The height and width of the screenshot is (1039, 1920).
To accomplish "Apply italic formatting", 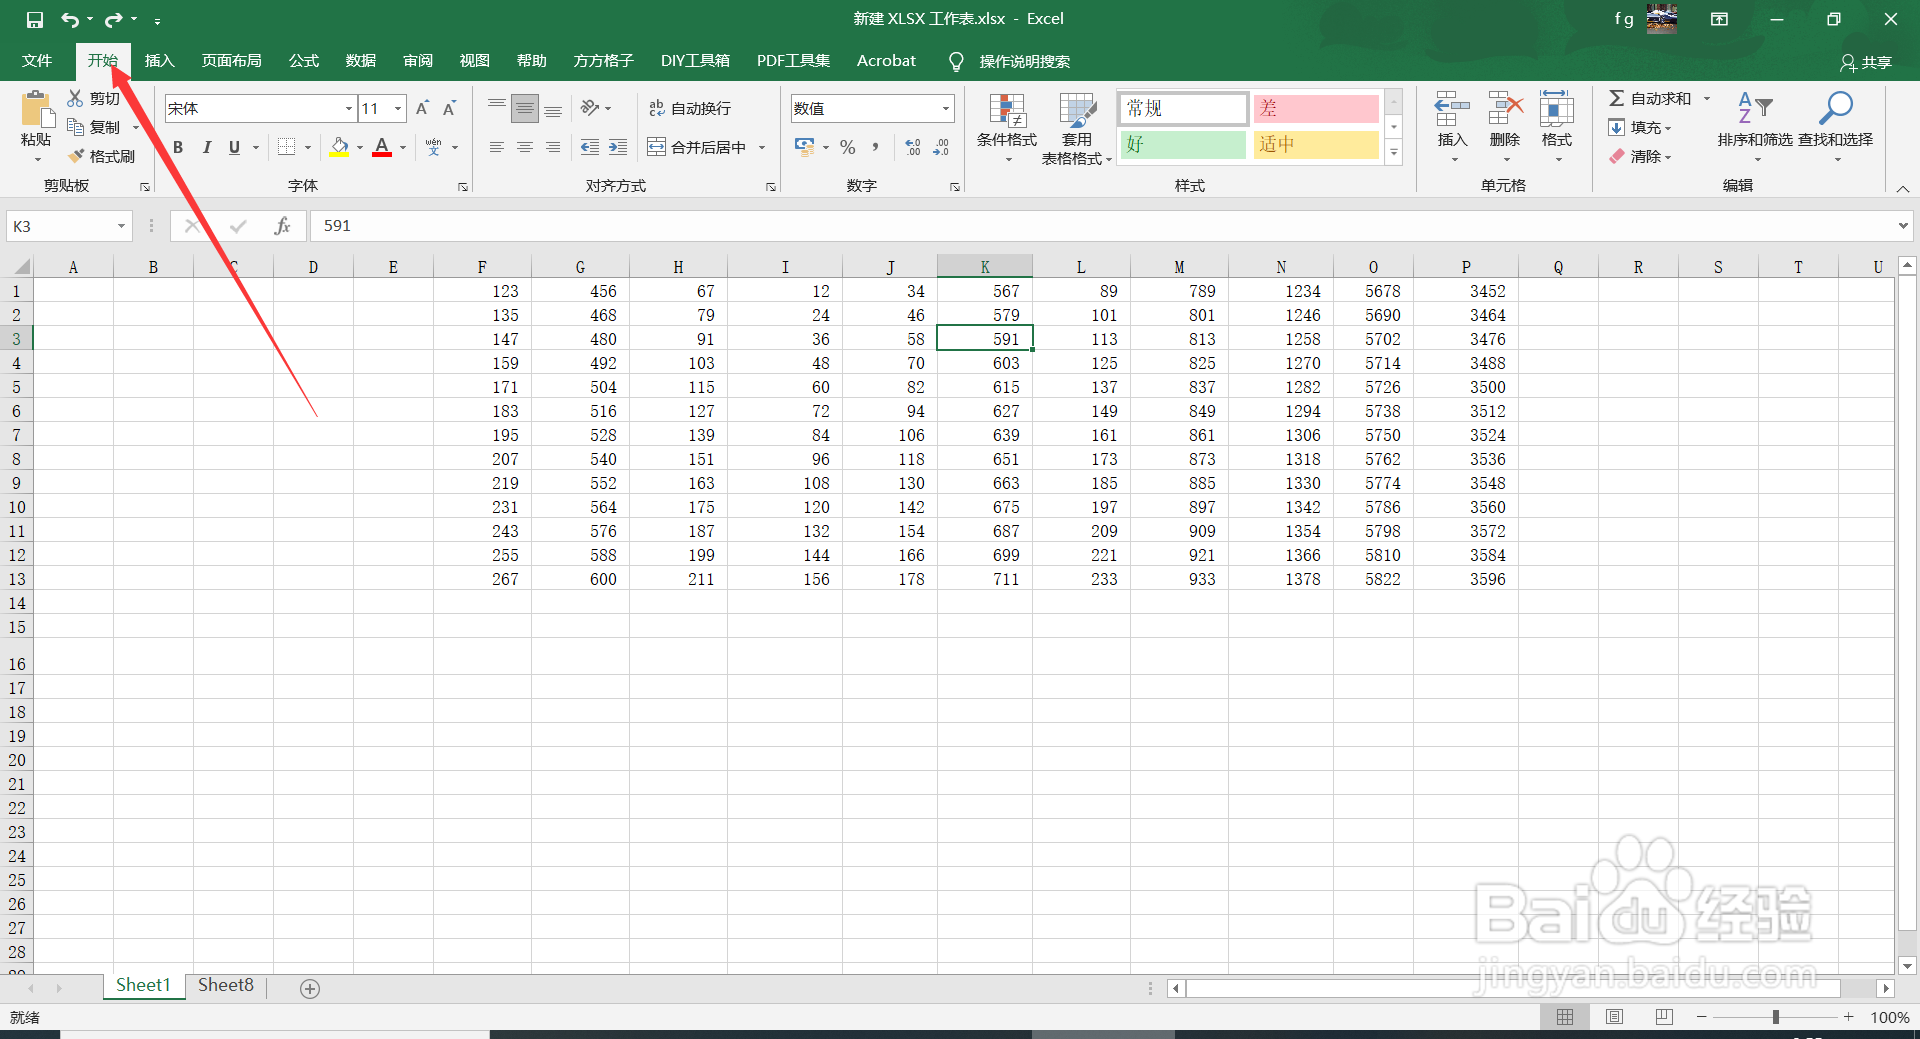I will [x=207, y=147].
